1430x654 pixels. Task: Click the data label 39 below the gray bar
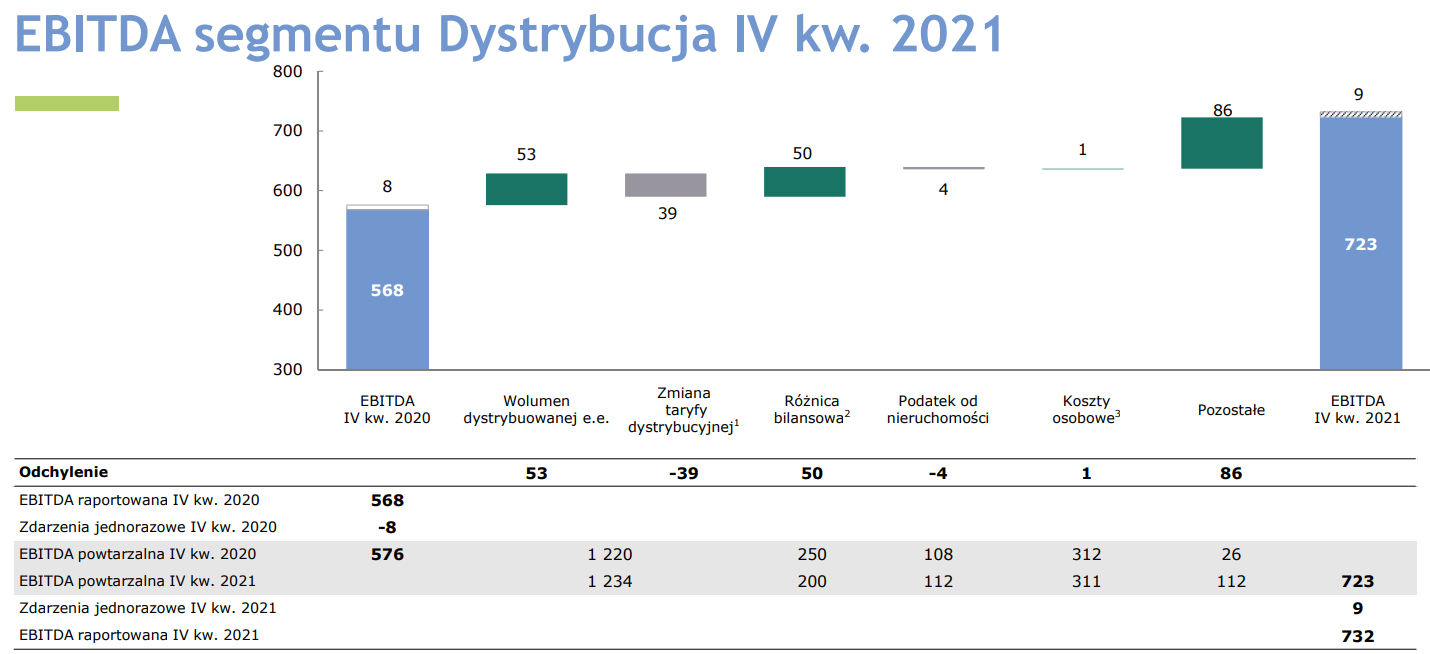pos(667,213)
